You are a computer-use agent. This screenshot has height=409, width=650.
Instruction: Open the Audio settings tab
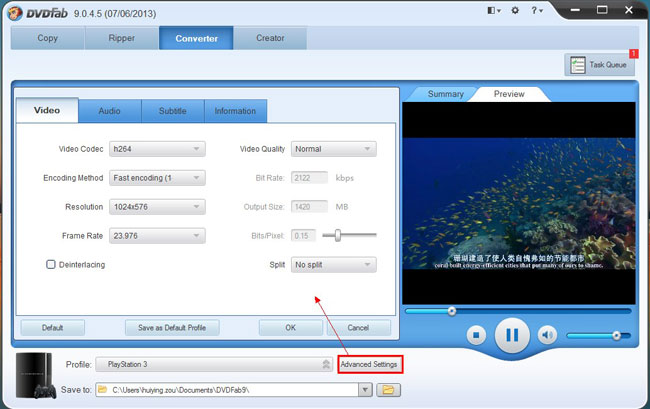point(110,111)
